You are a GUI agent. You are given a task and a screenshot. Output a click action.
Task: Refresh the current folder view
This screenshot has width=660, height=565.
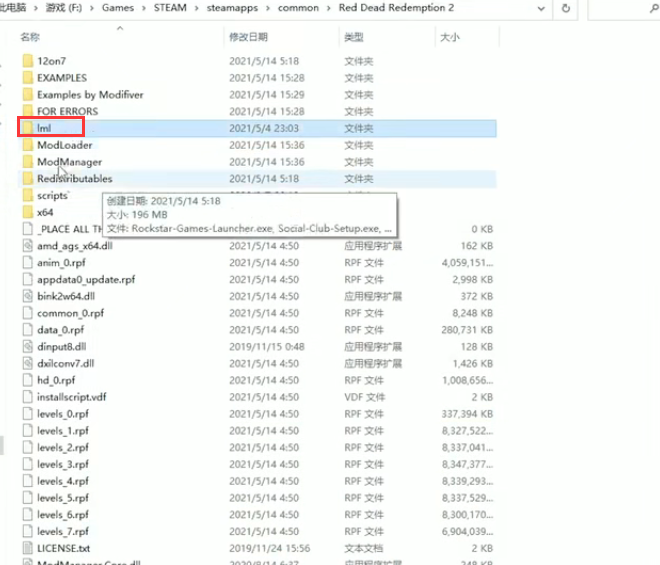click(566, 8)
